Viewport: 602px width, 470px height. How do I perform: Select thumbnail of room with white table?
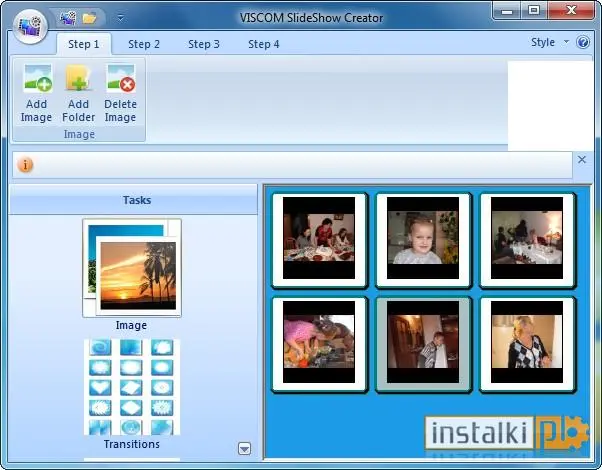[x=527, y=241]
